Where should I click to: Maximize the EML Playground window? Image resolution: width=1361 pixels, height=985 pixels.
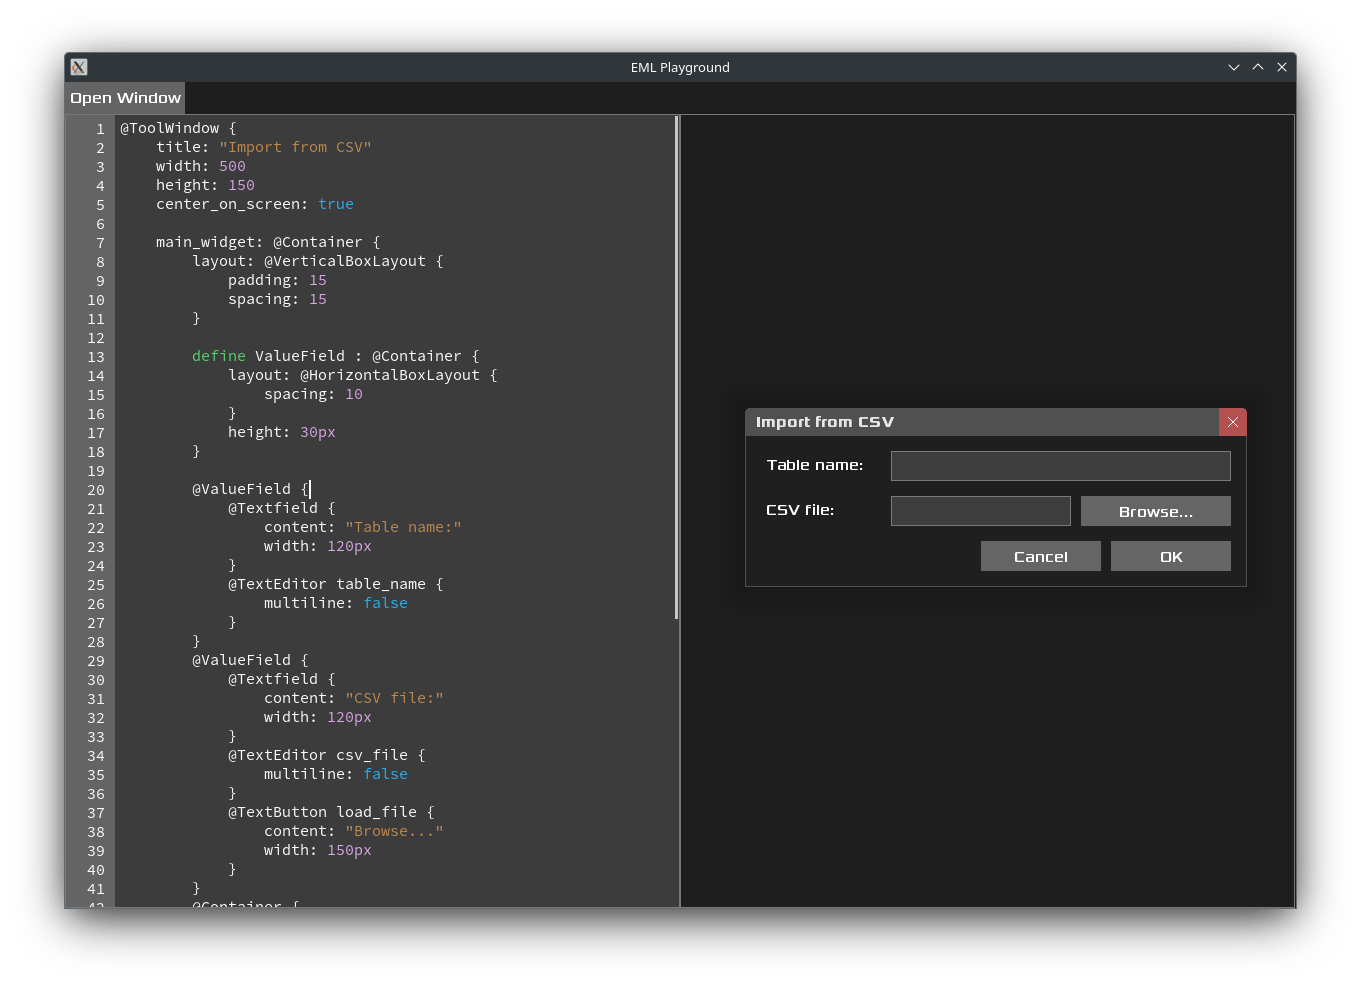[1257, 67]
